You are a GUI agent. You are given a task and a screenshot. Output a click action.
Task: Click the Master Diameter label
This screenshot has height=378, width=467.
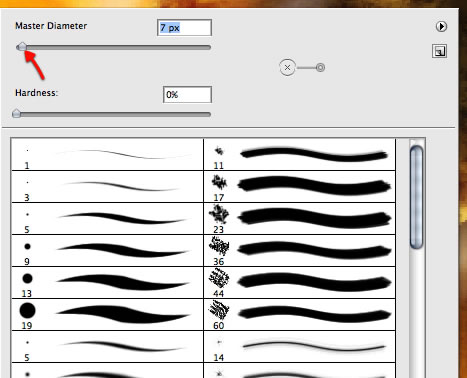click(x=51, y=26)
